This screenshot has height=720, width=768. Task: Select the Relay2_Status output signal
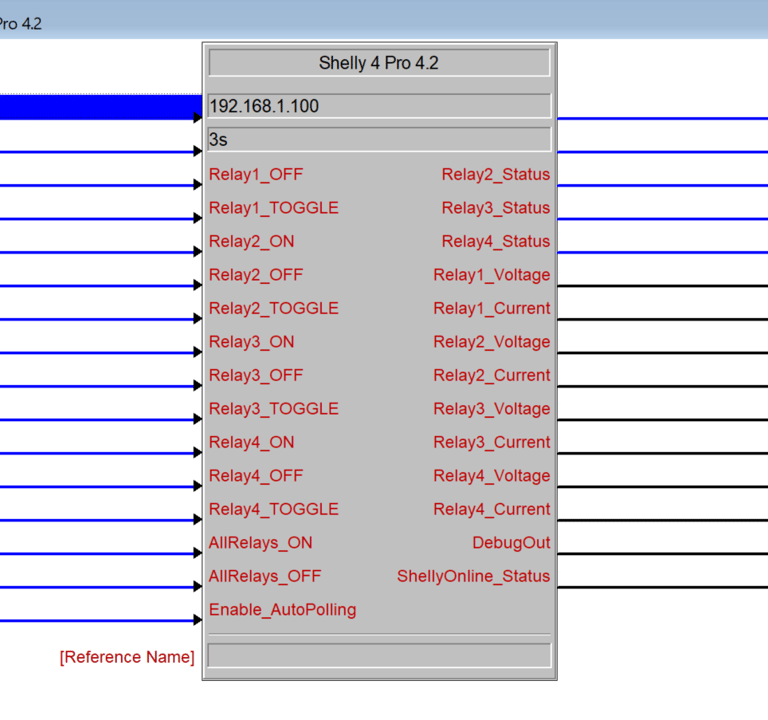point(496,174)
